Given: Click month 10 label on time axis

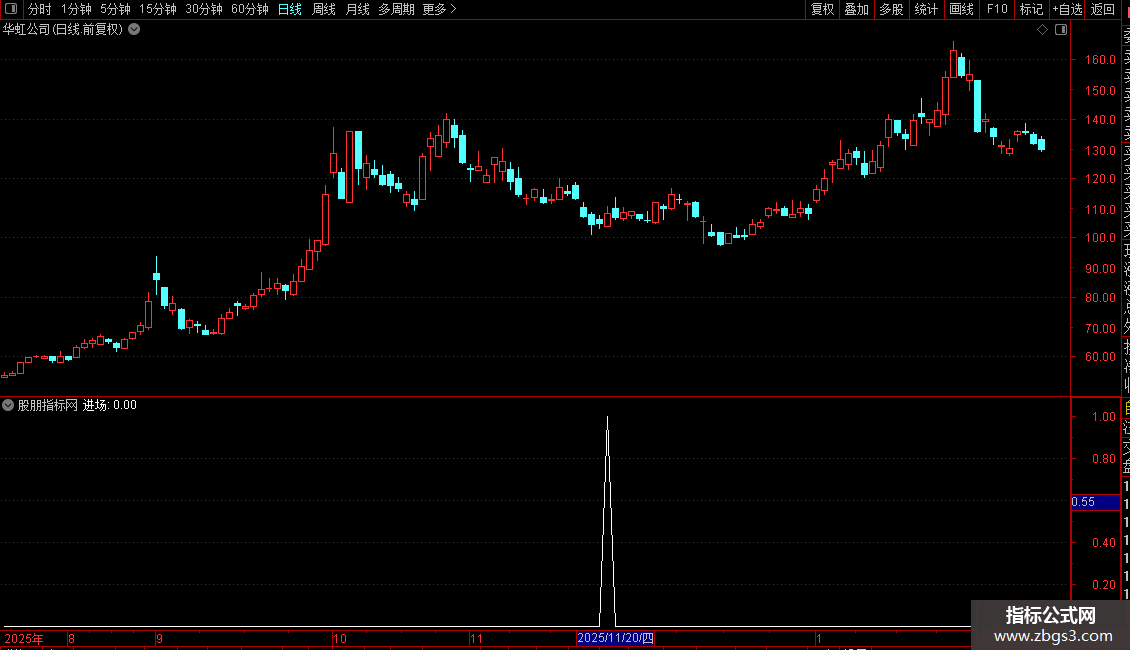Looking at the screenshot, I should [339, 638].
